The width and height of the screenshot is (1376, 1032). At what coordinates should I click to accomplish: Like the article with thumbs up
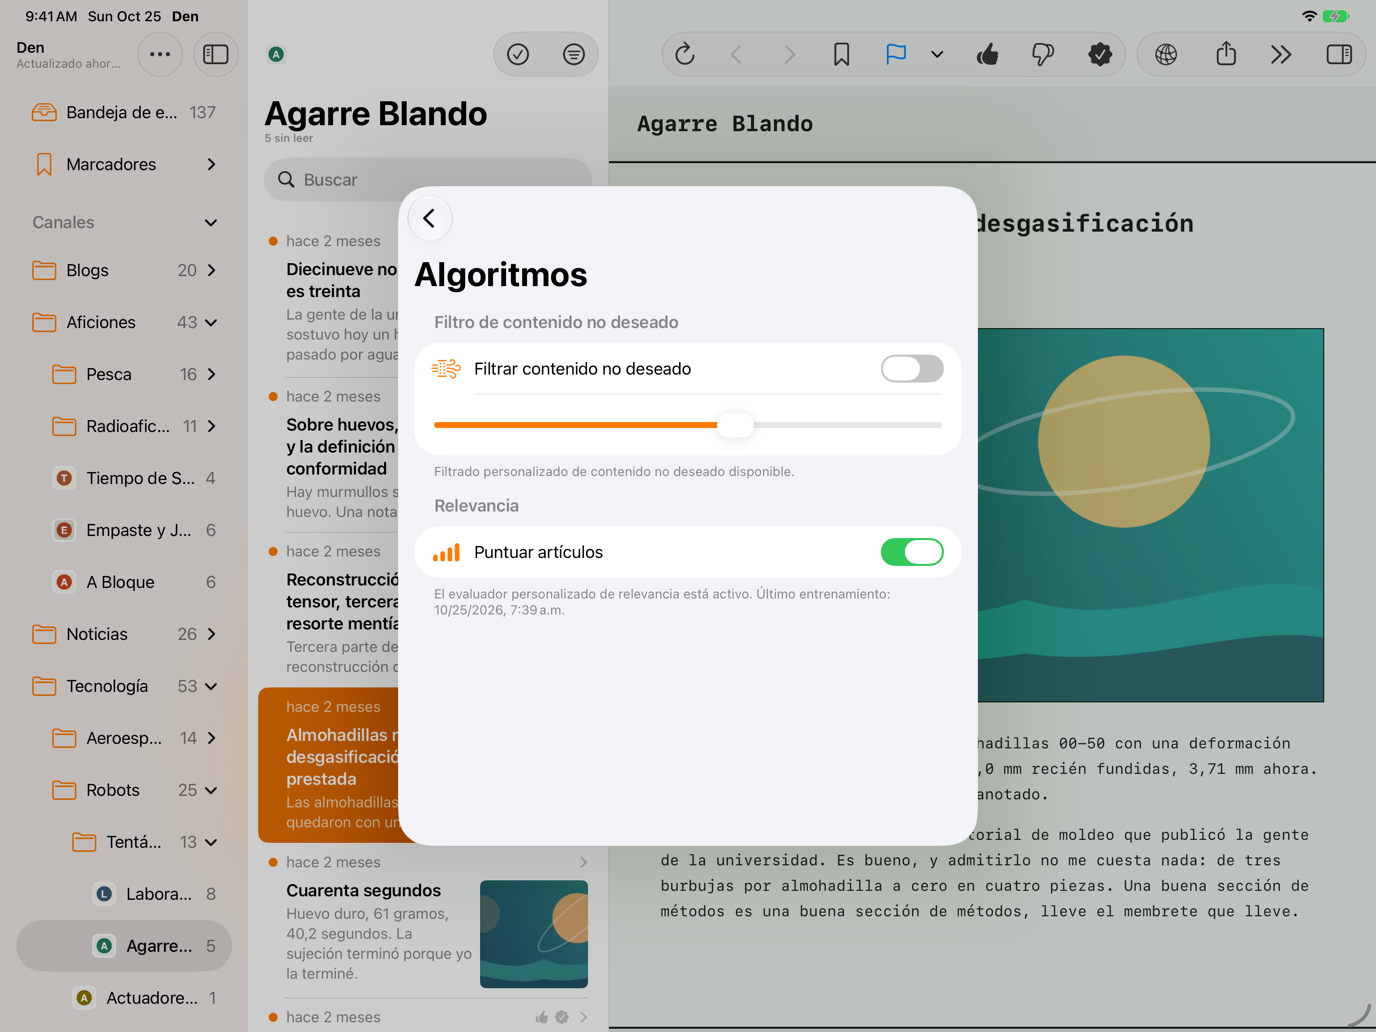[x=988, y=55]
